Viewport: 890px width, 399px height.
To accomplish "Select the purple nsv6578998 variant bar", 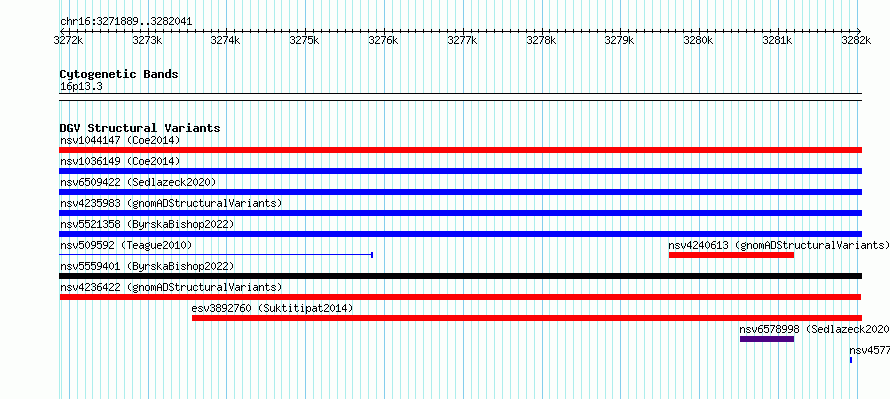I will [x=767, y=339].
